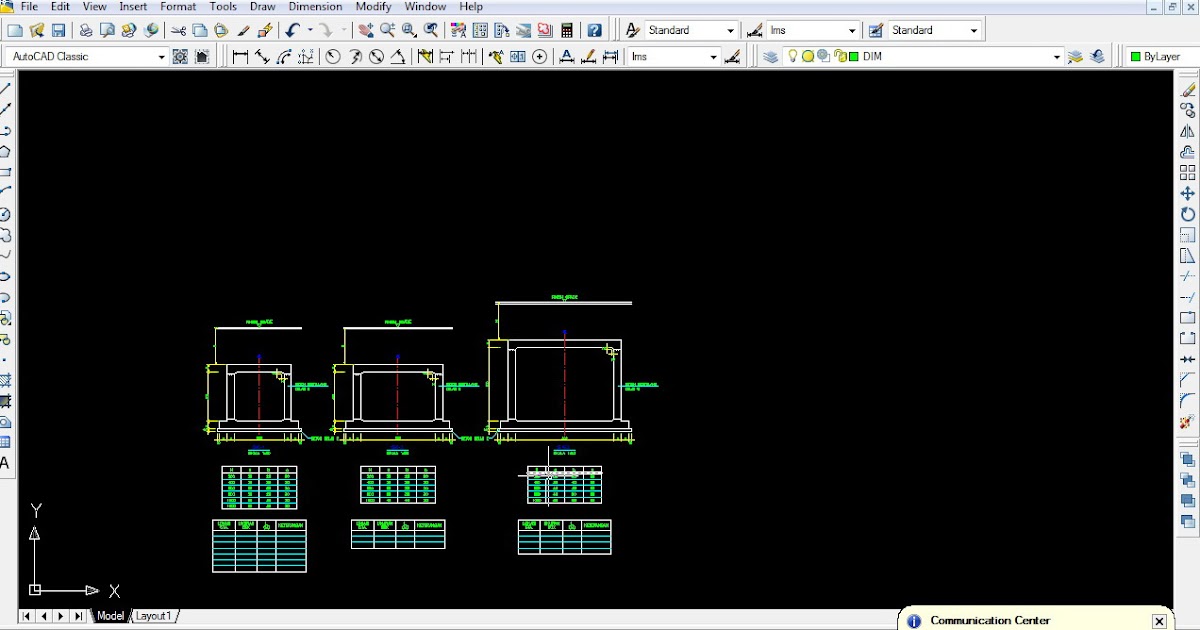Switch to the Layout1 tab

[154, 616]
